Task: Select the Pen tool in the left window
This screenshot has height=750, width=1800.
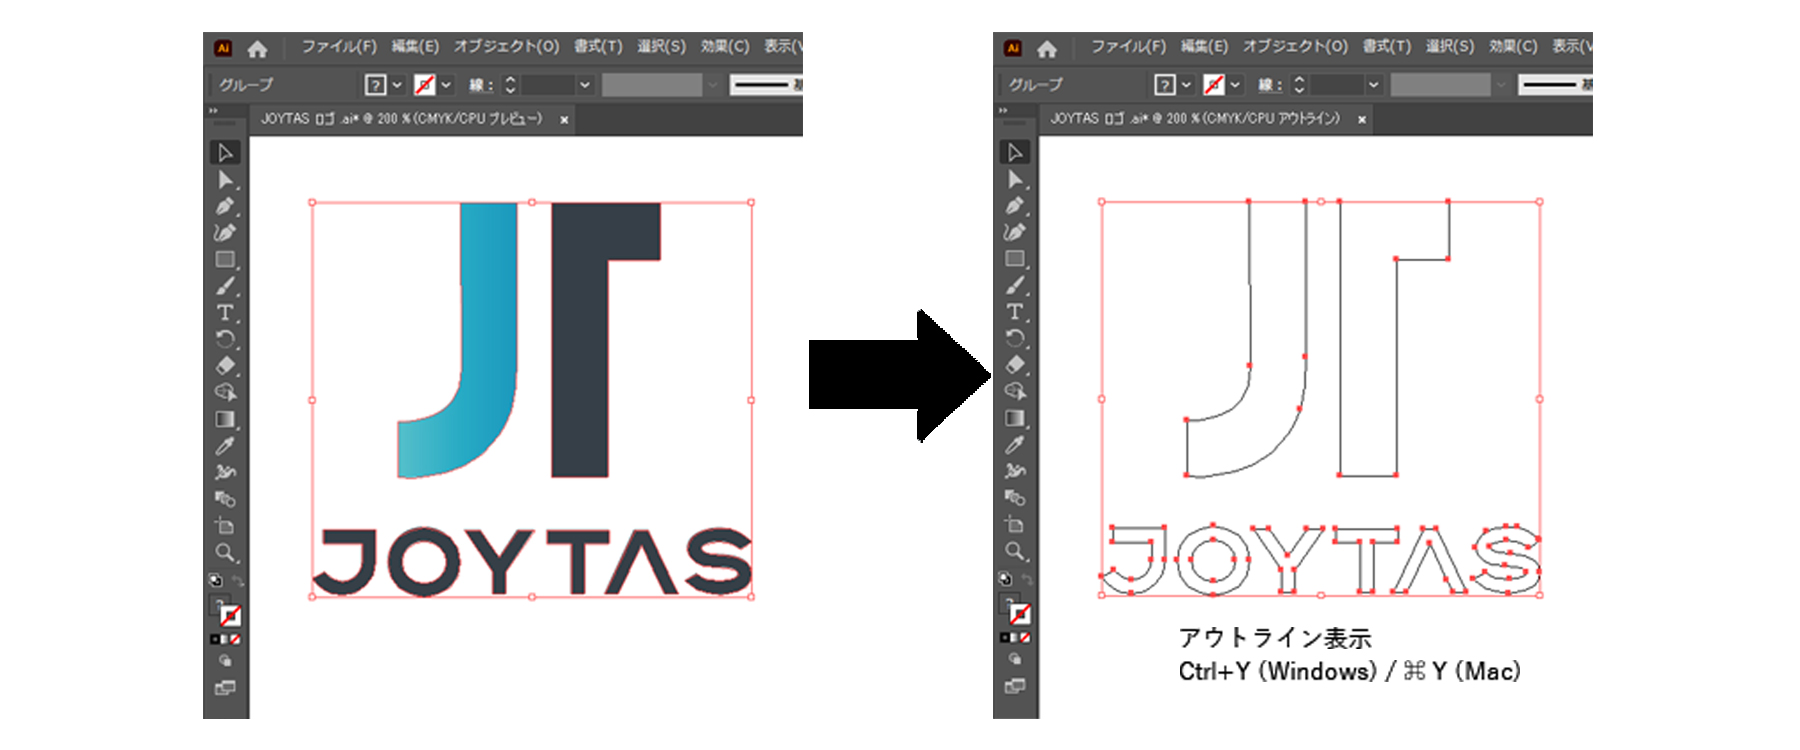Action: (224, 206)
